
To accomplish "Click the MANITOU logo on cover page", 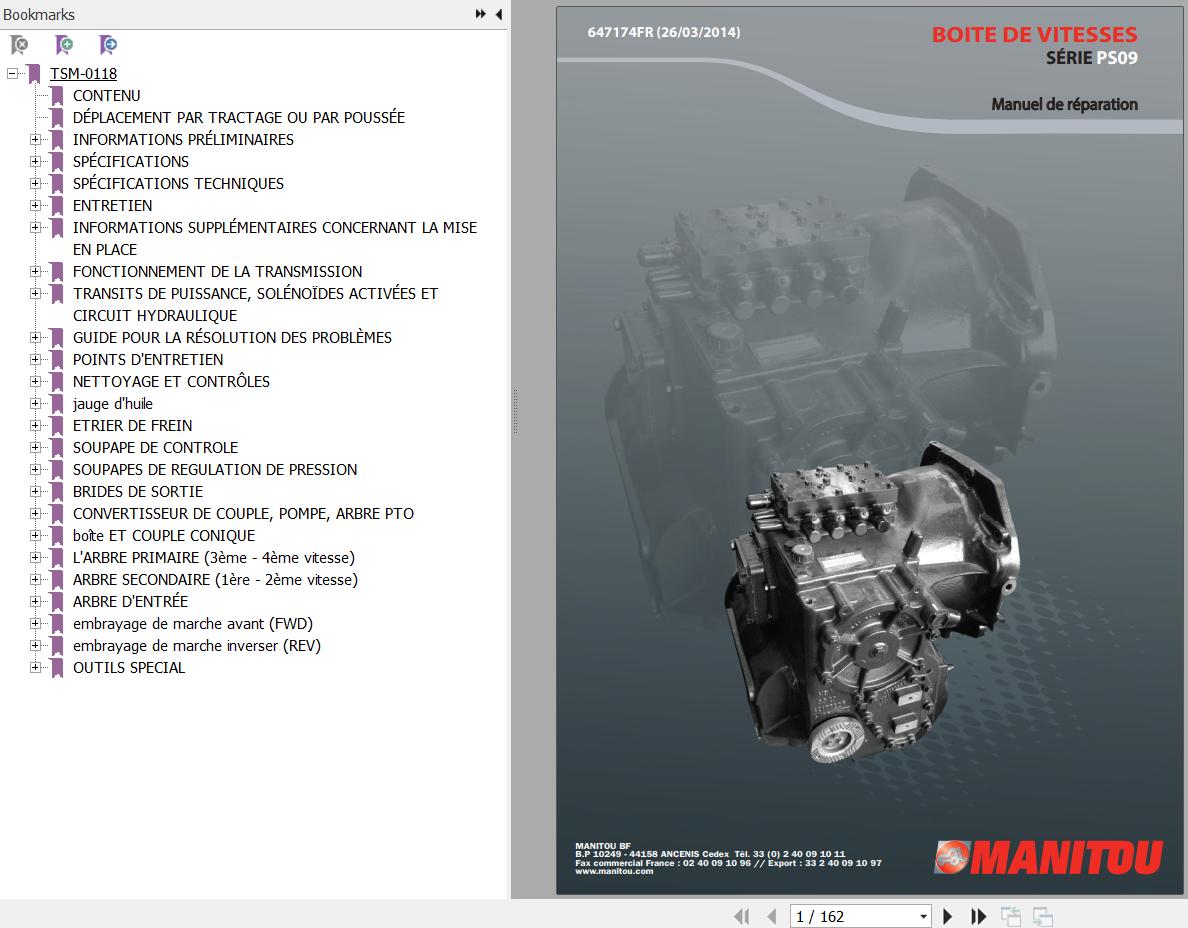I will (x=1048, y=857).
